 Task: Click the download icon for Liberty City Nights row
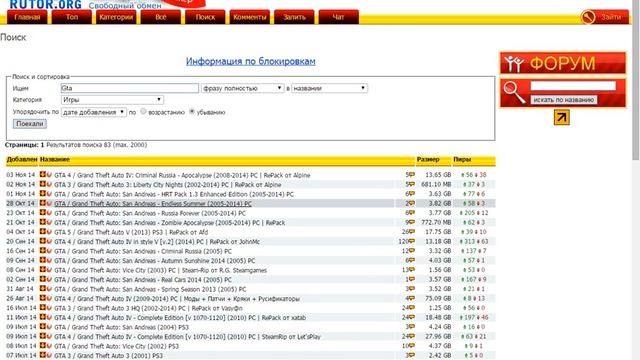(42, 184)
